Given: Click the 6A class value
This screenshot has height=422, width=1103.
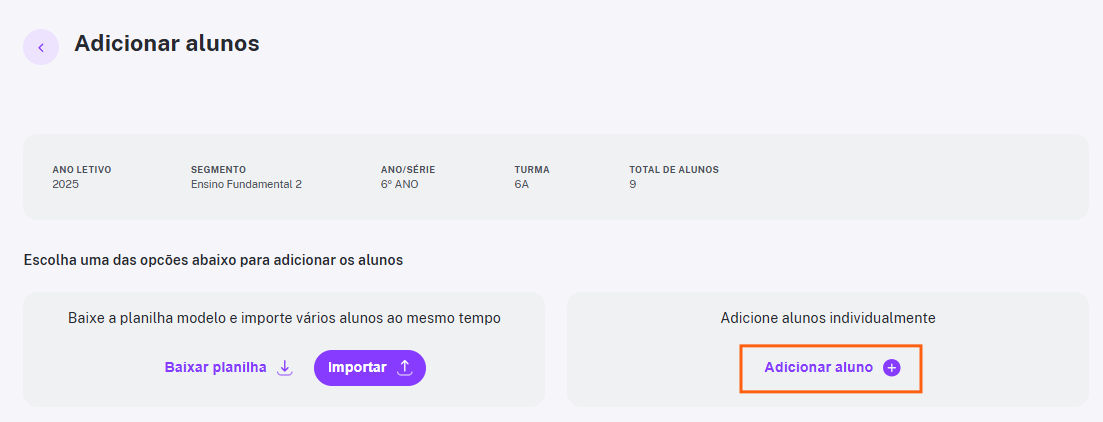Looking at the screenshot, I should [521, 185].
